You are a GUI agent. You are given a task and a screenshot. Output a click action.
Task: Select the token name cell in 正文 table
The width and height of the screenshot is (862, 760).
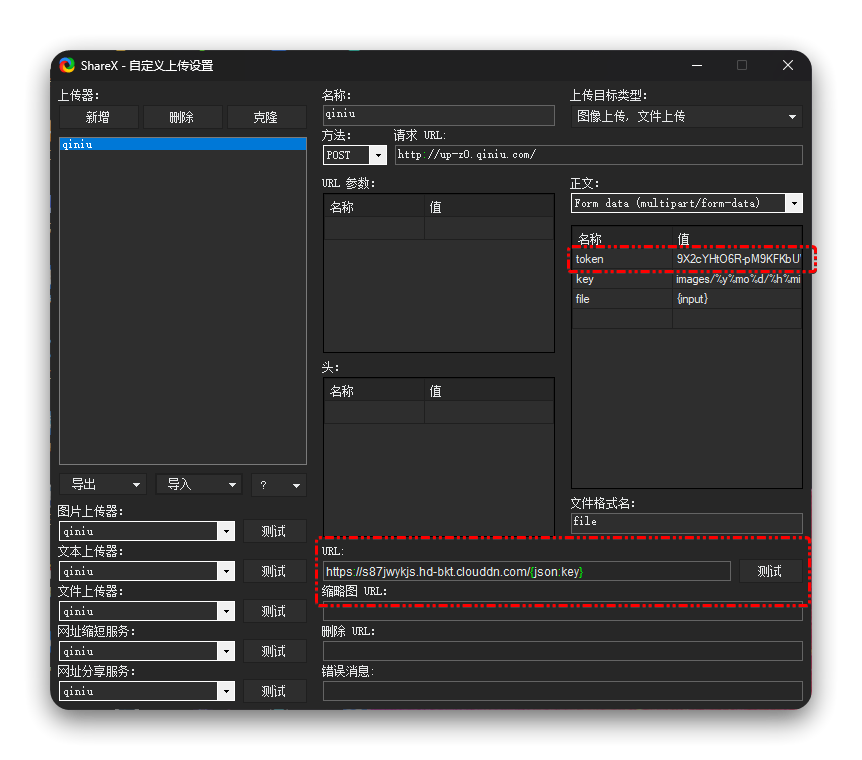tap(622, 259)
